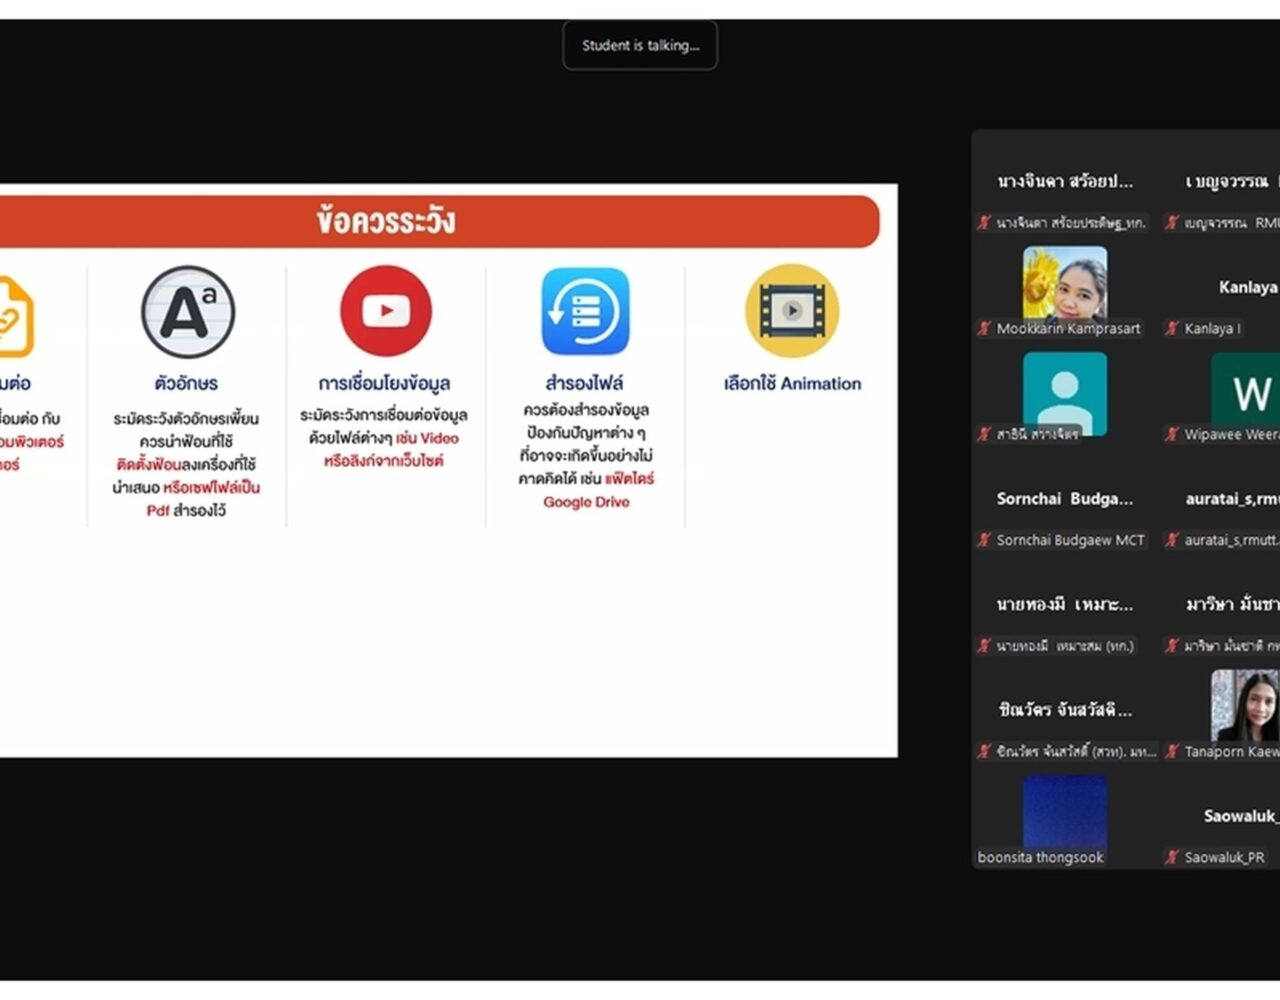Viewport: 1280px width, 1000px height.
Task: Click the ตัวอักษร heading on the slide
Action: pos(187,384)
